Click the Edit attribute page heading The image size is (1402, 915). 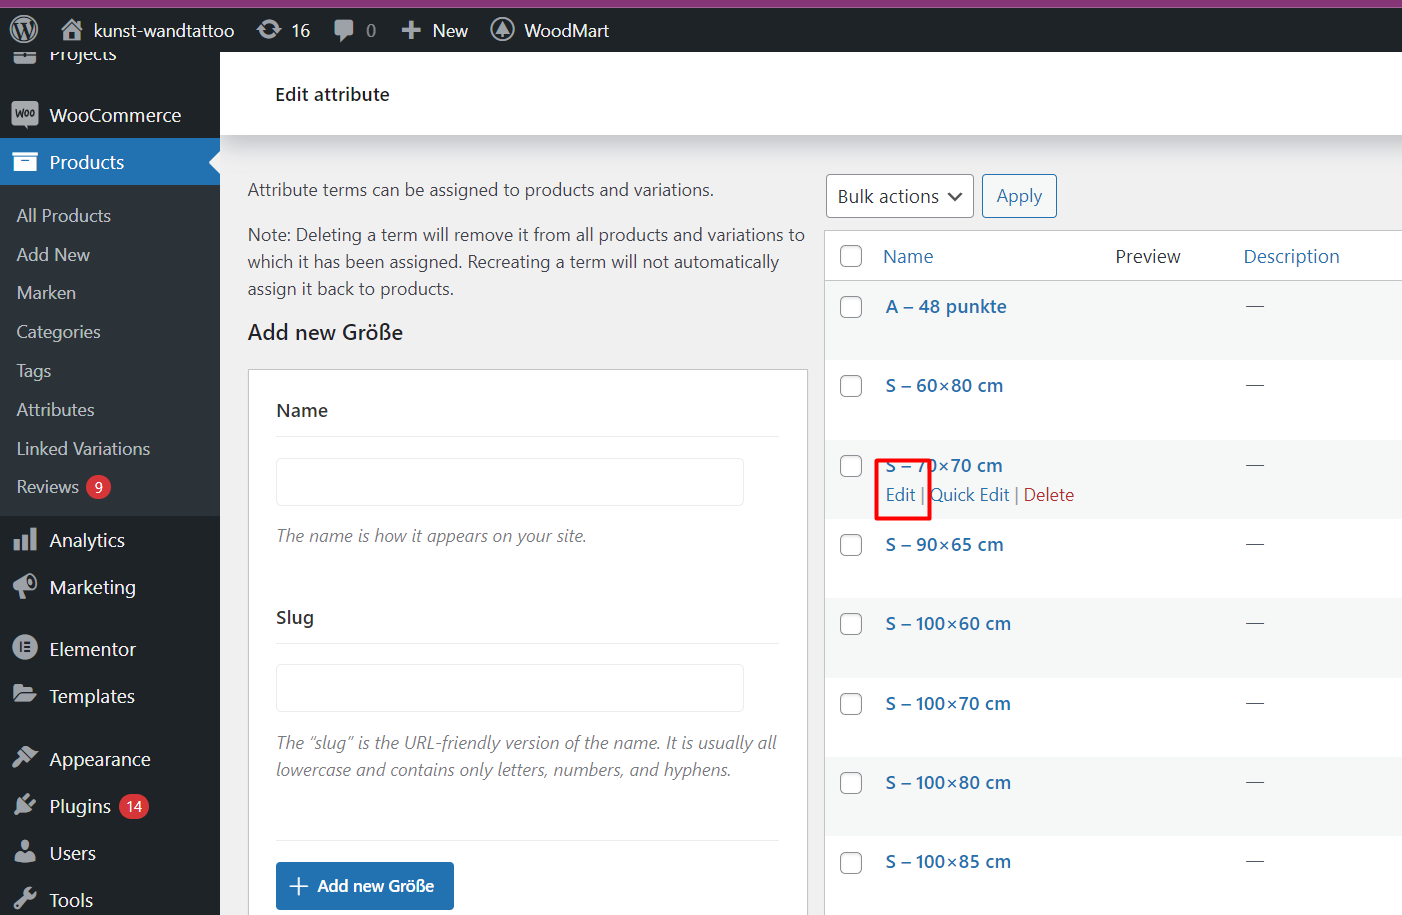point(332,94)
